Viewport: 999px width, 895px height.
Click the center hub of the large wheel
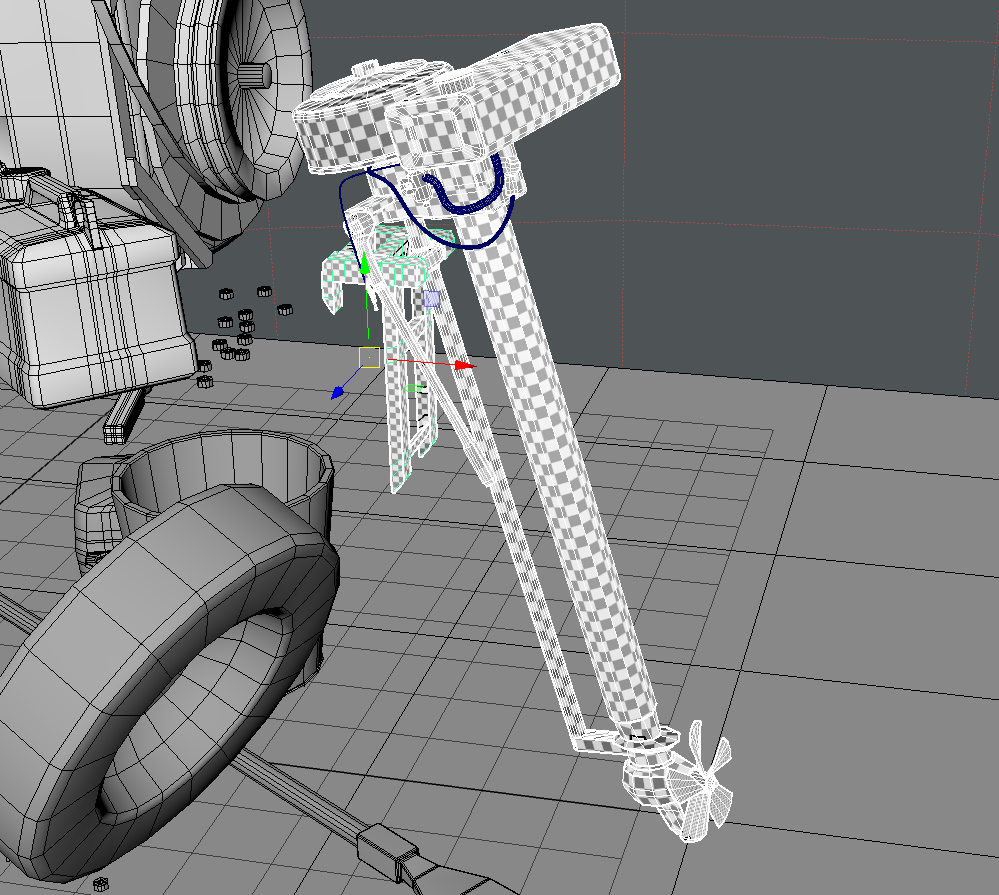point(255,74)
